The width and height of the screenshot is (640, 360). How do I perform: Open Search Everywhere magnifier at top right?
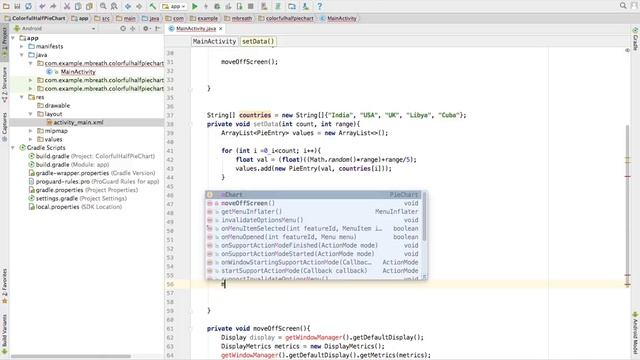[x=623, y=6]
